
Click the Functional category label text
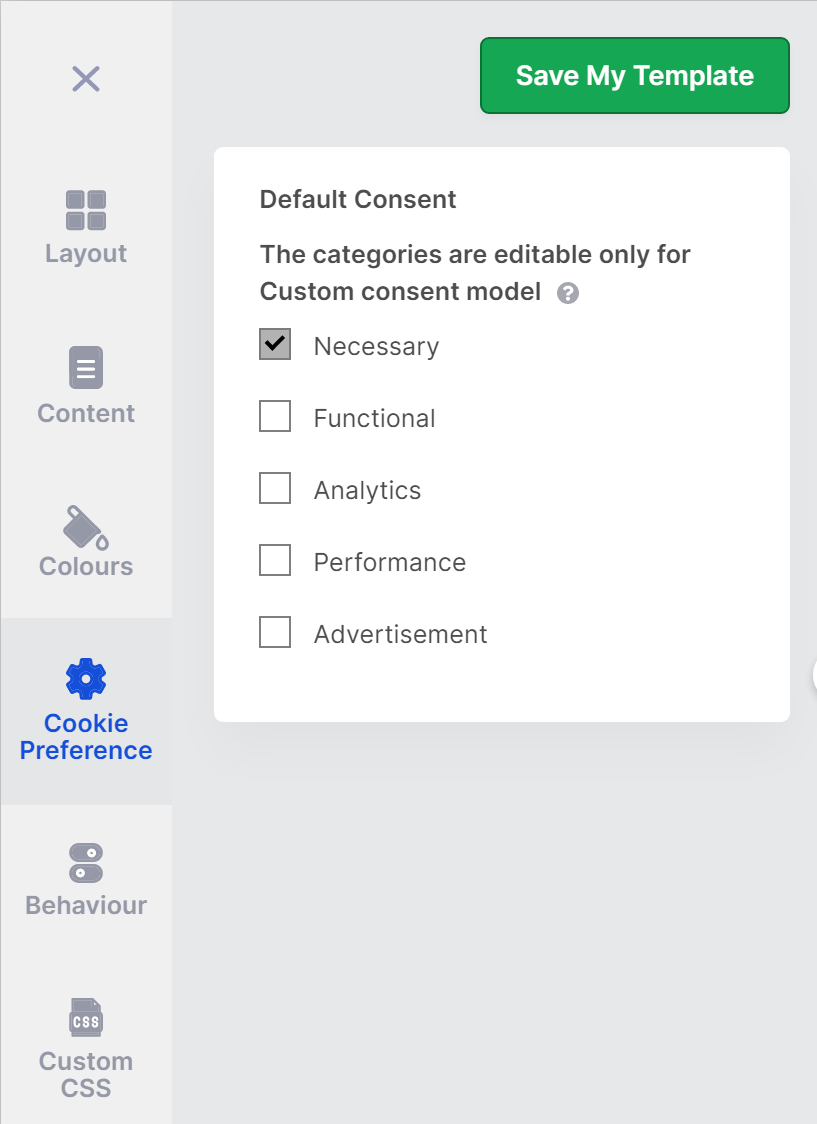[374, 418]
